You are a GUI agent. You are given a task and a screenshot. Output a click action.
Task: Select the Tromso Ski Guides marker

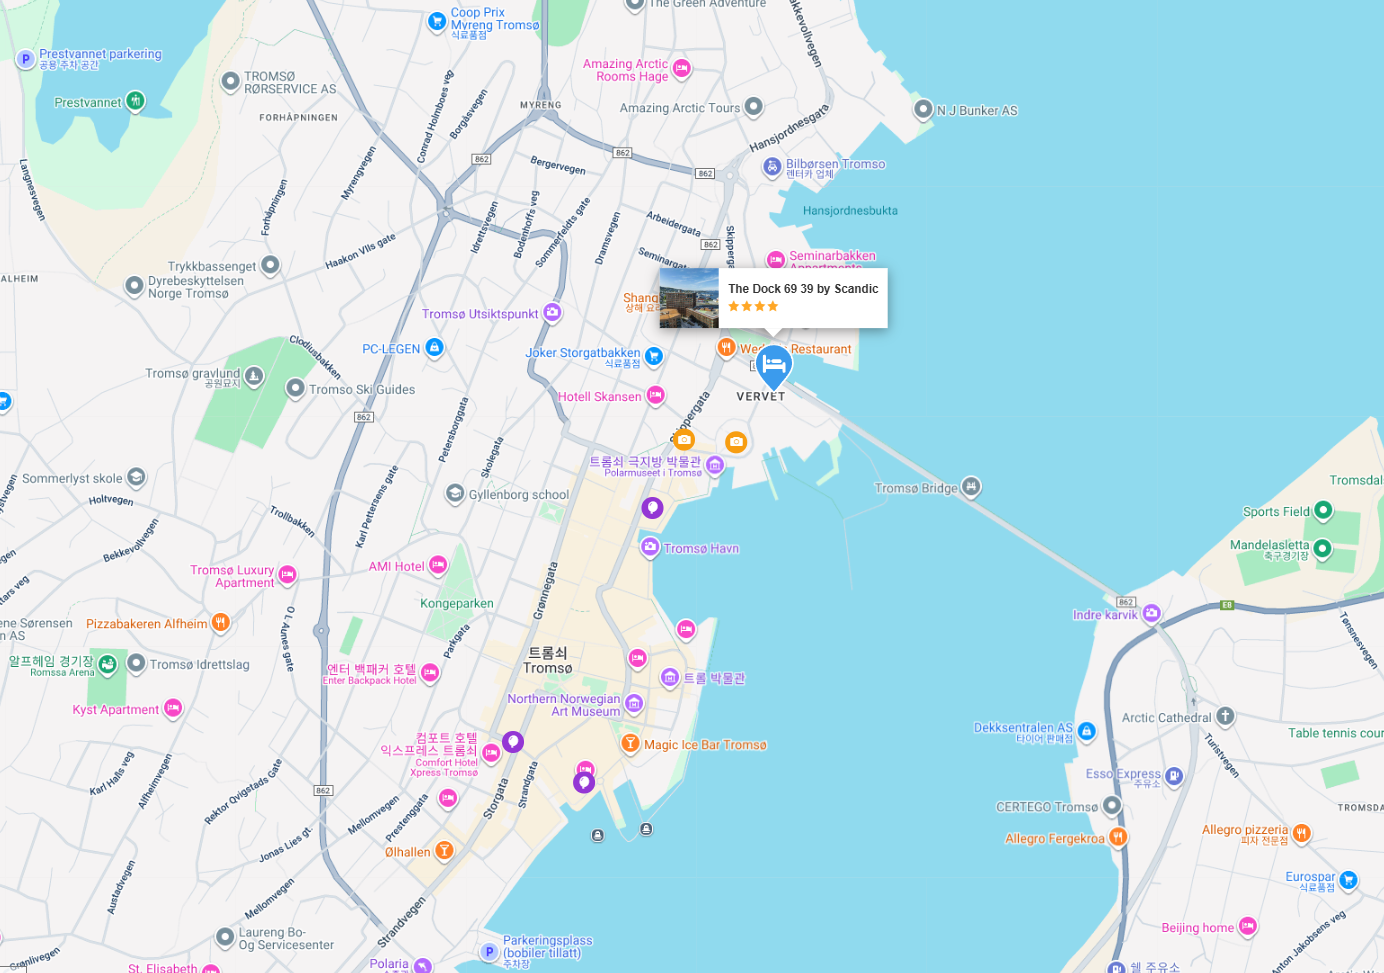295,388
